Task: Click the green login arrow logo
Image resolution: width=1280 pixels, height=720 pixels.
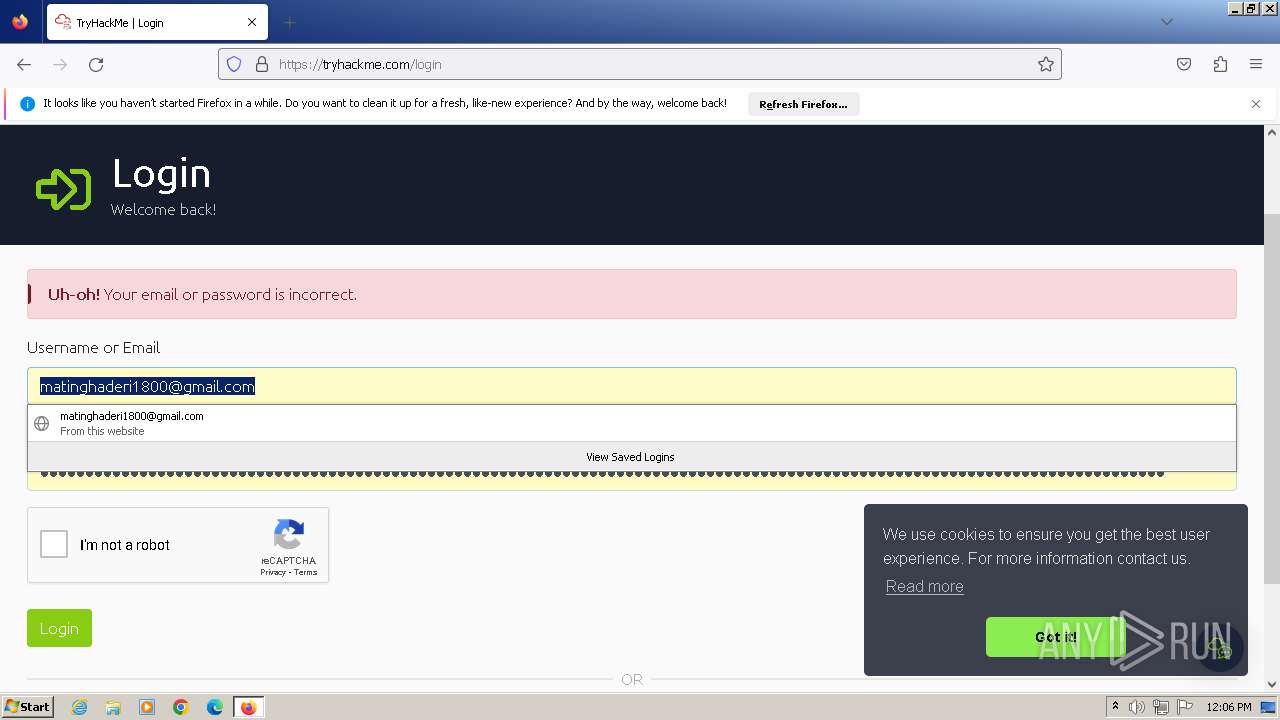Action: coord(63,188)
